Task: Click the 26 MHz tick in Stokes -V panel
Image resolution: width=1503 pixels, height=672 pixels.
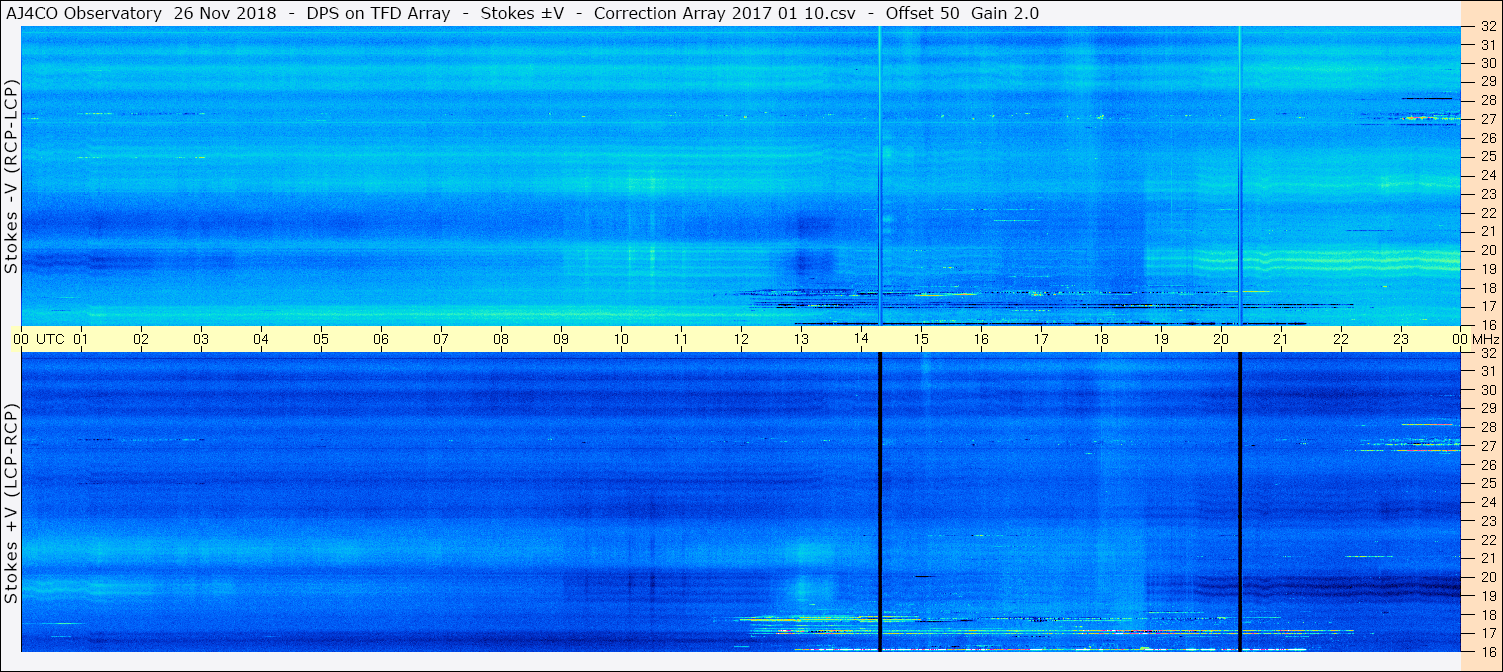Action: (x=1488, y=138)
